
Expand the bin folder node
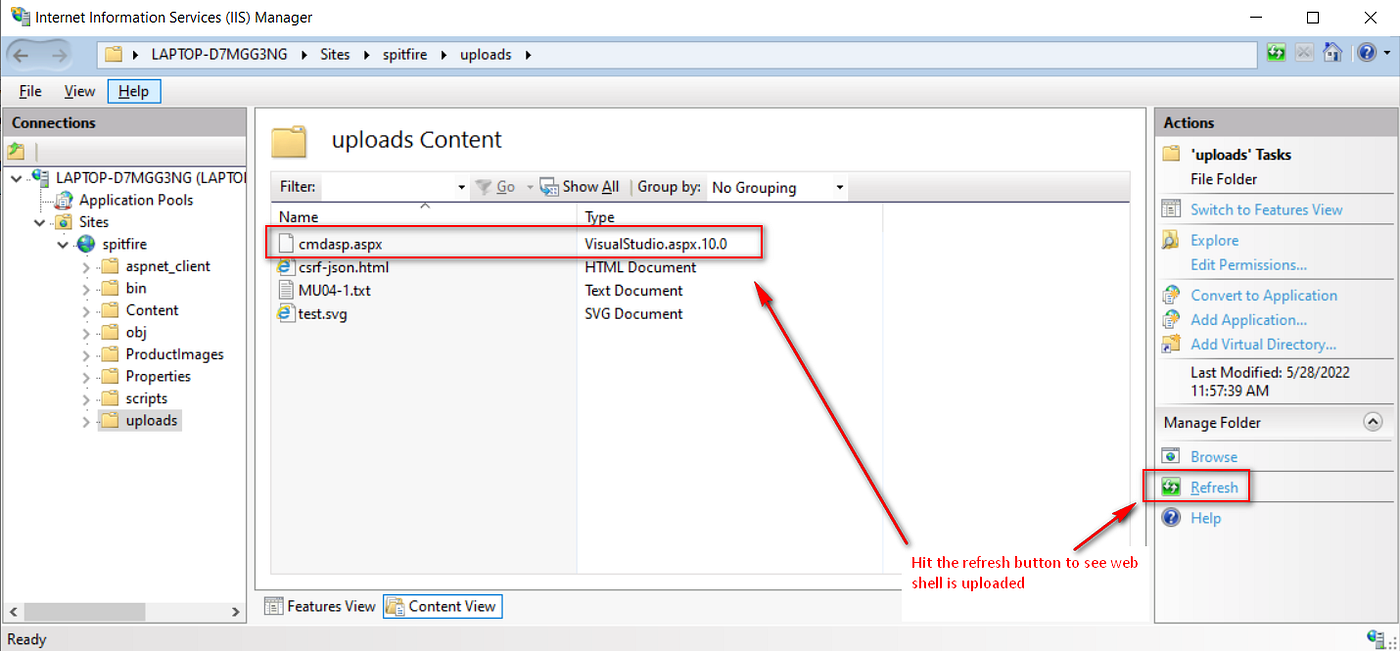tap(85, 288)
